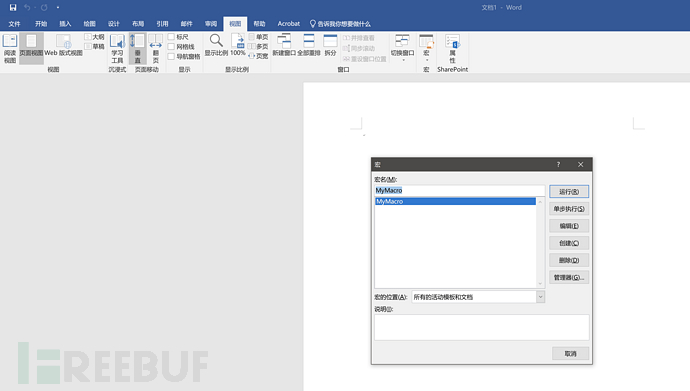Click 运行(R) button in macro dialog
Viewport: 690px width, 391px height.
(569, 192)
